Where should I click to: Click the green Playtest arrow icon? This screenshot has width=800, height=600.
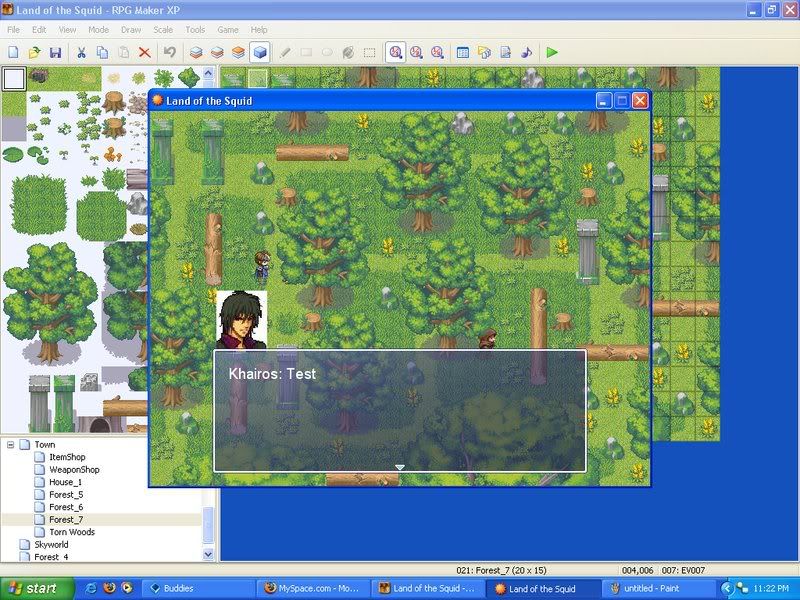click(552, 52)
